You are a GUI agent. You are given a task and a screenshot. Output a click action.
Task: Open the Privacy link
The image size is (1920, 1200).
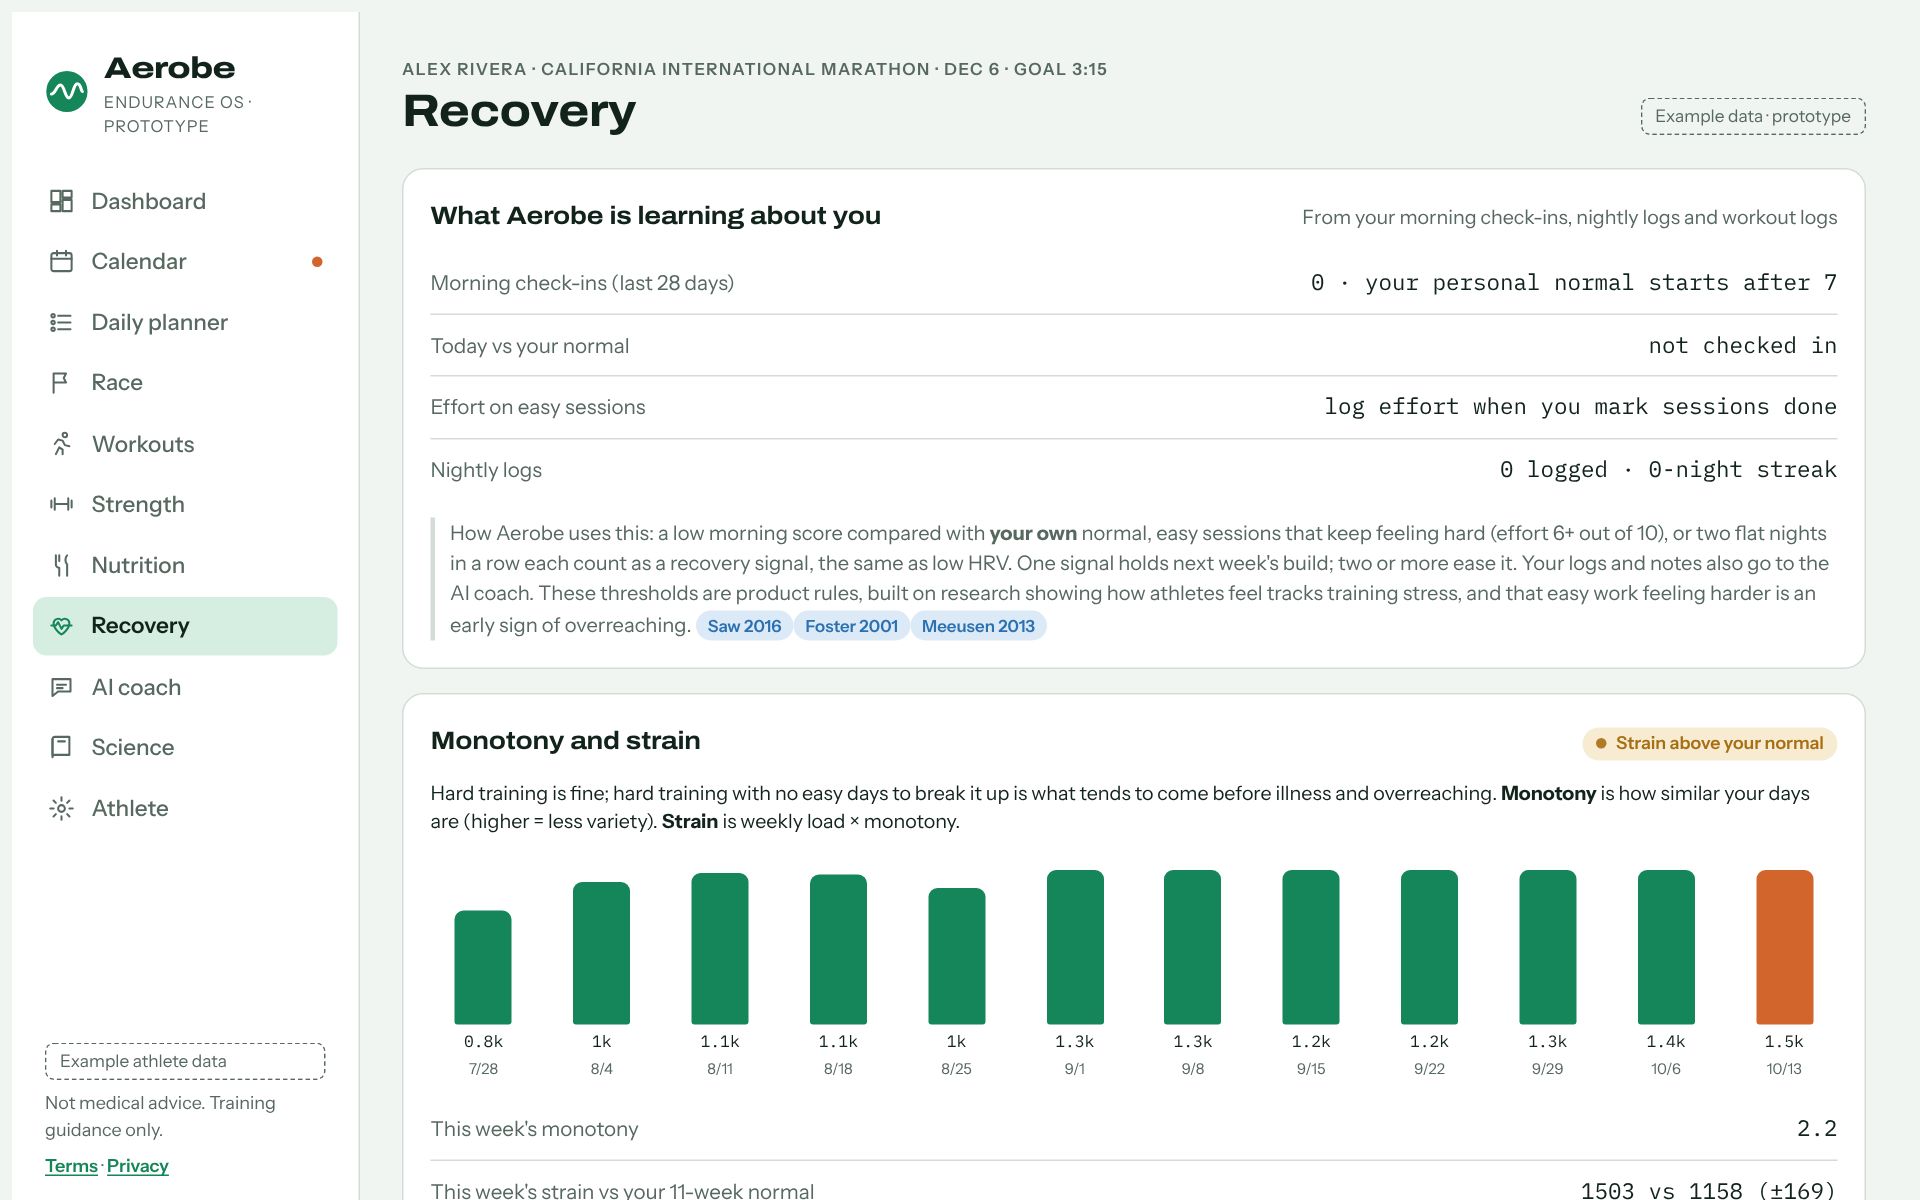[137, 1166]
